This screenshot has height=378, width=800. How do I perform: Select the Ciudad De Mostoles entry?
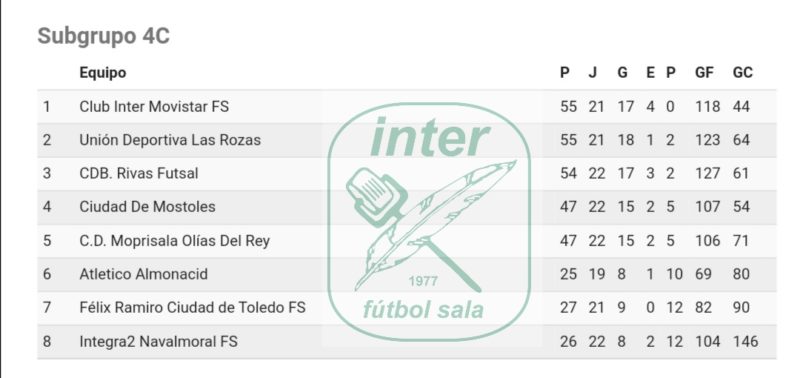(x=147, y=207)
